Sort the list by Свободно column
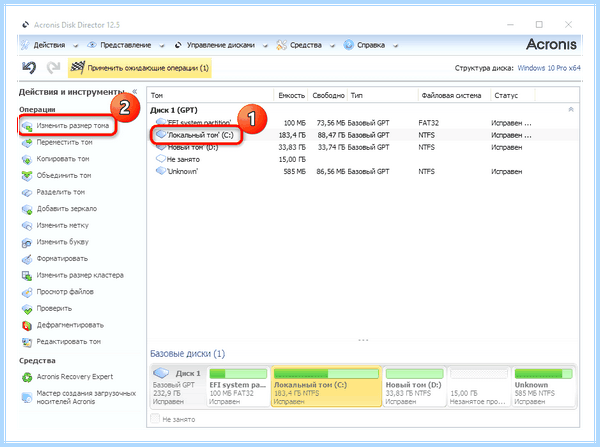The image size is (600, 447). coord(328,95)
